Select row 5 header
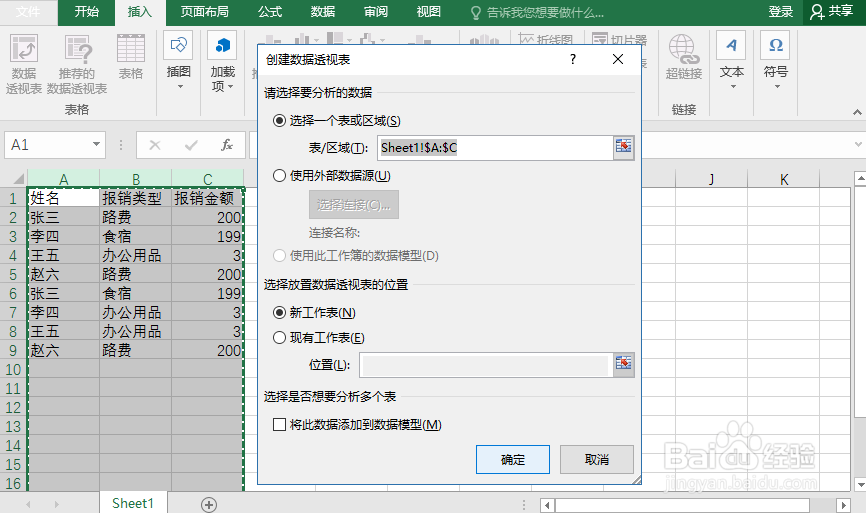The height and width of the screenshot is (513, 866). [x=13, y=274]
